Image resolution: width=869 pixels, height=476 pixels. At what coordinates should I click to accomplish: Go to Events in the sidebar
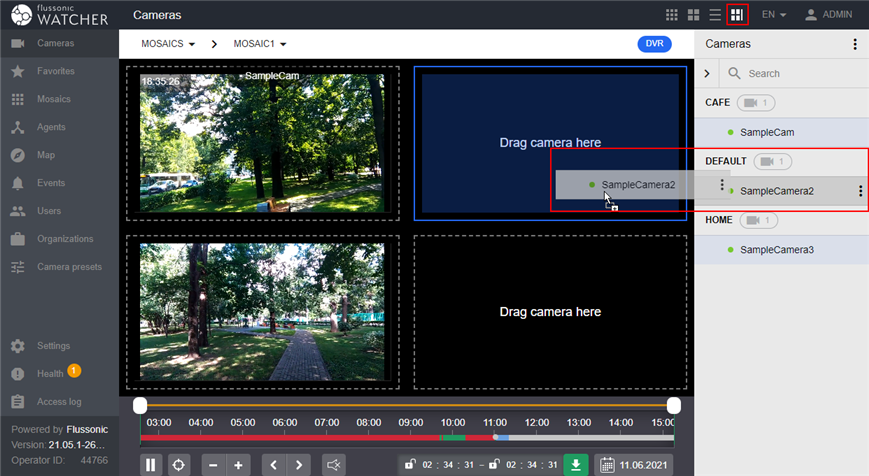pyautogui.click(x=51, y=184)
